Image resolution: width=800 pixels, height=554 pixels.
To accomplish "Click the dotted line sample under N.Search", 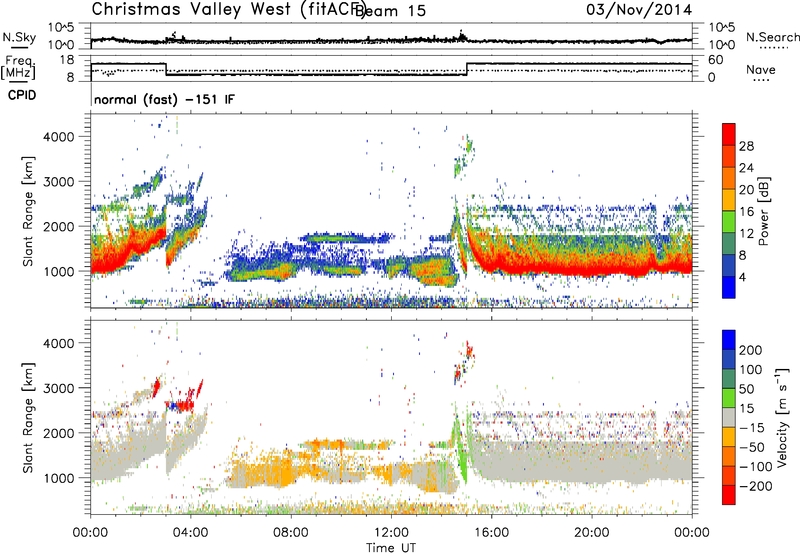I will tap(773, 48).
